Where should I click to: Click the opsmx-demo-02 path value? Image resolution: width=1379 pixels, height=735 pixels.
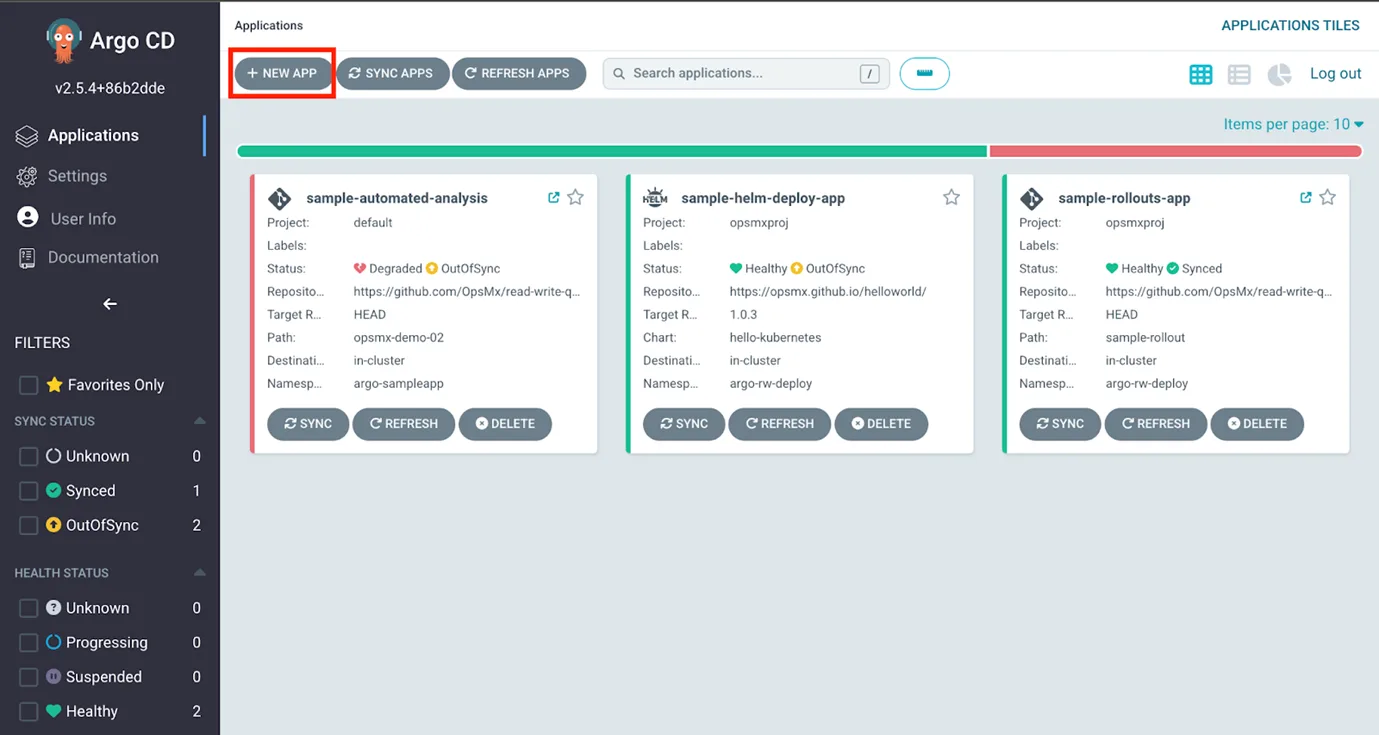(x=399, y=338)
